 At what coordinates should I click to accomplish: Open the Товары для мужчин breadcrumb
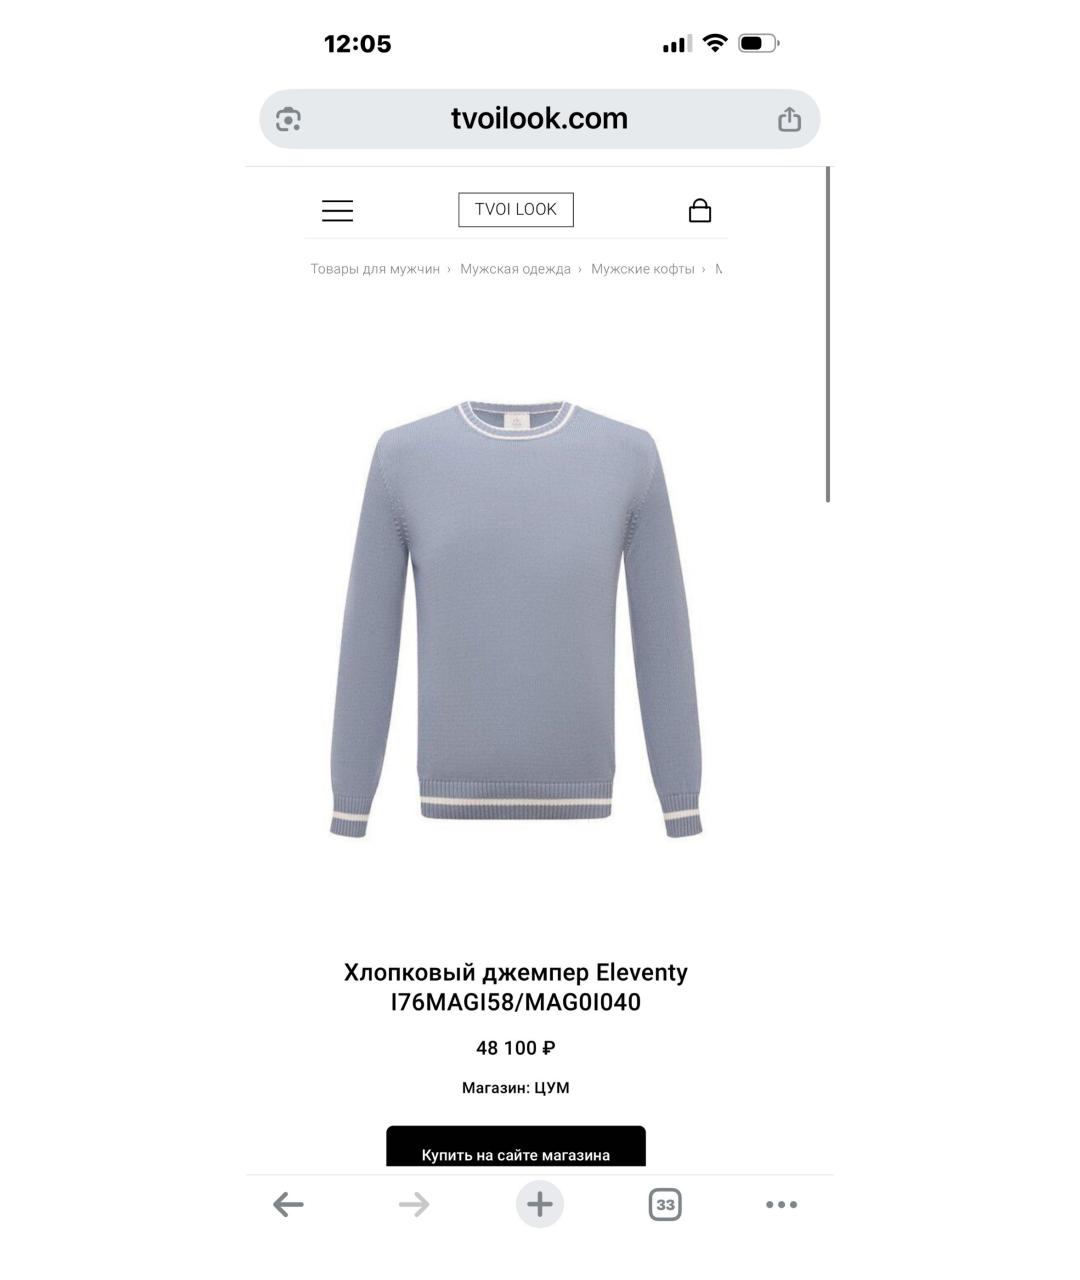(x=375, y=269)
